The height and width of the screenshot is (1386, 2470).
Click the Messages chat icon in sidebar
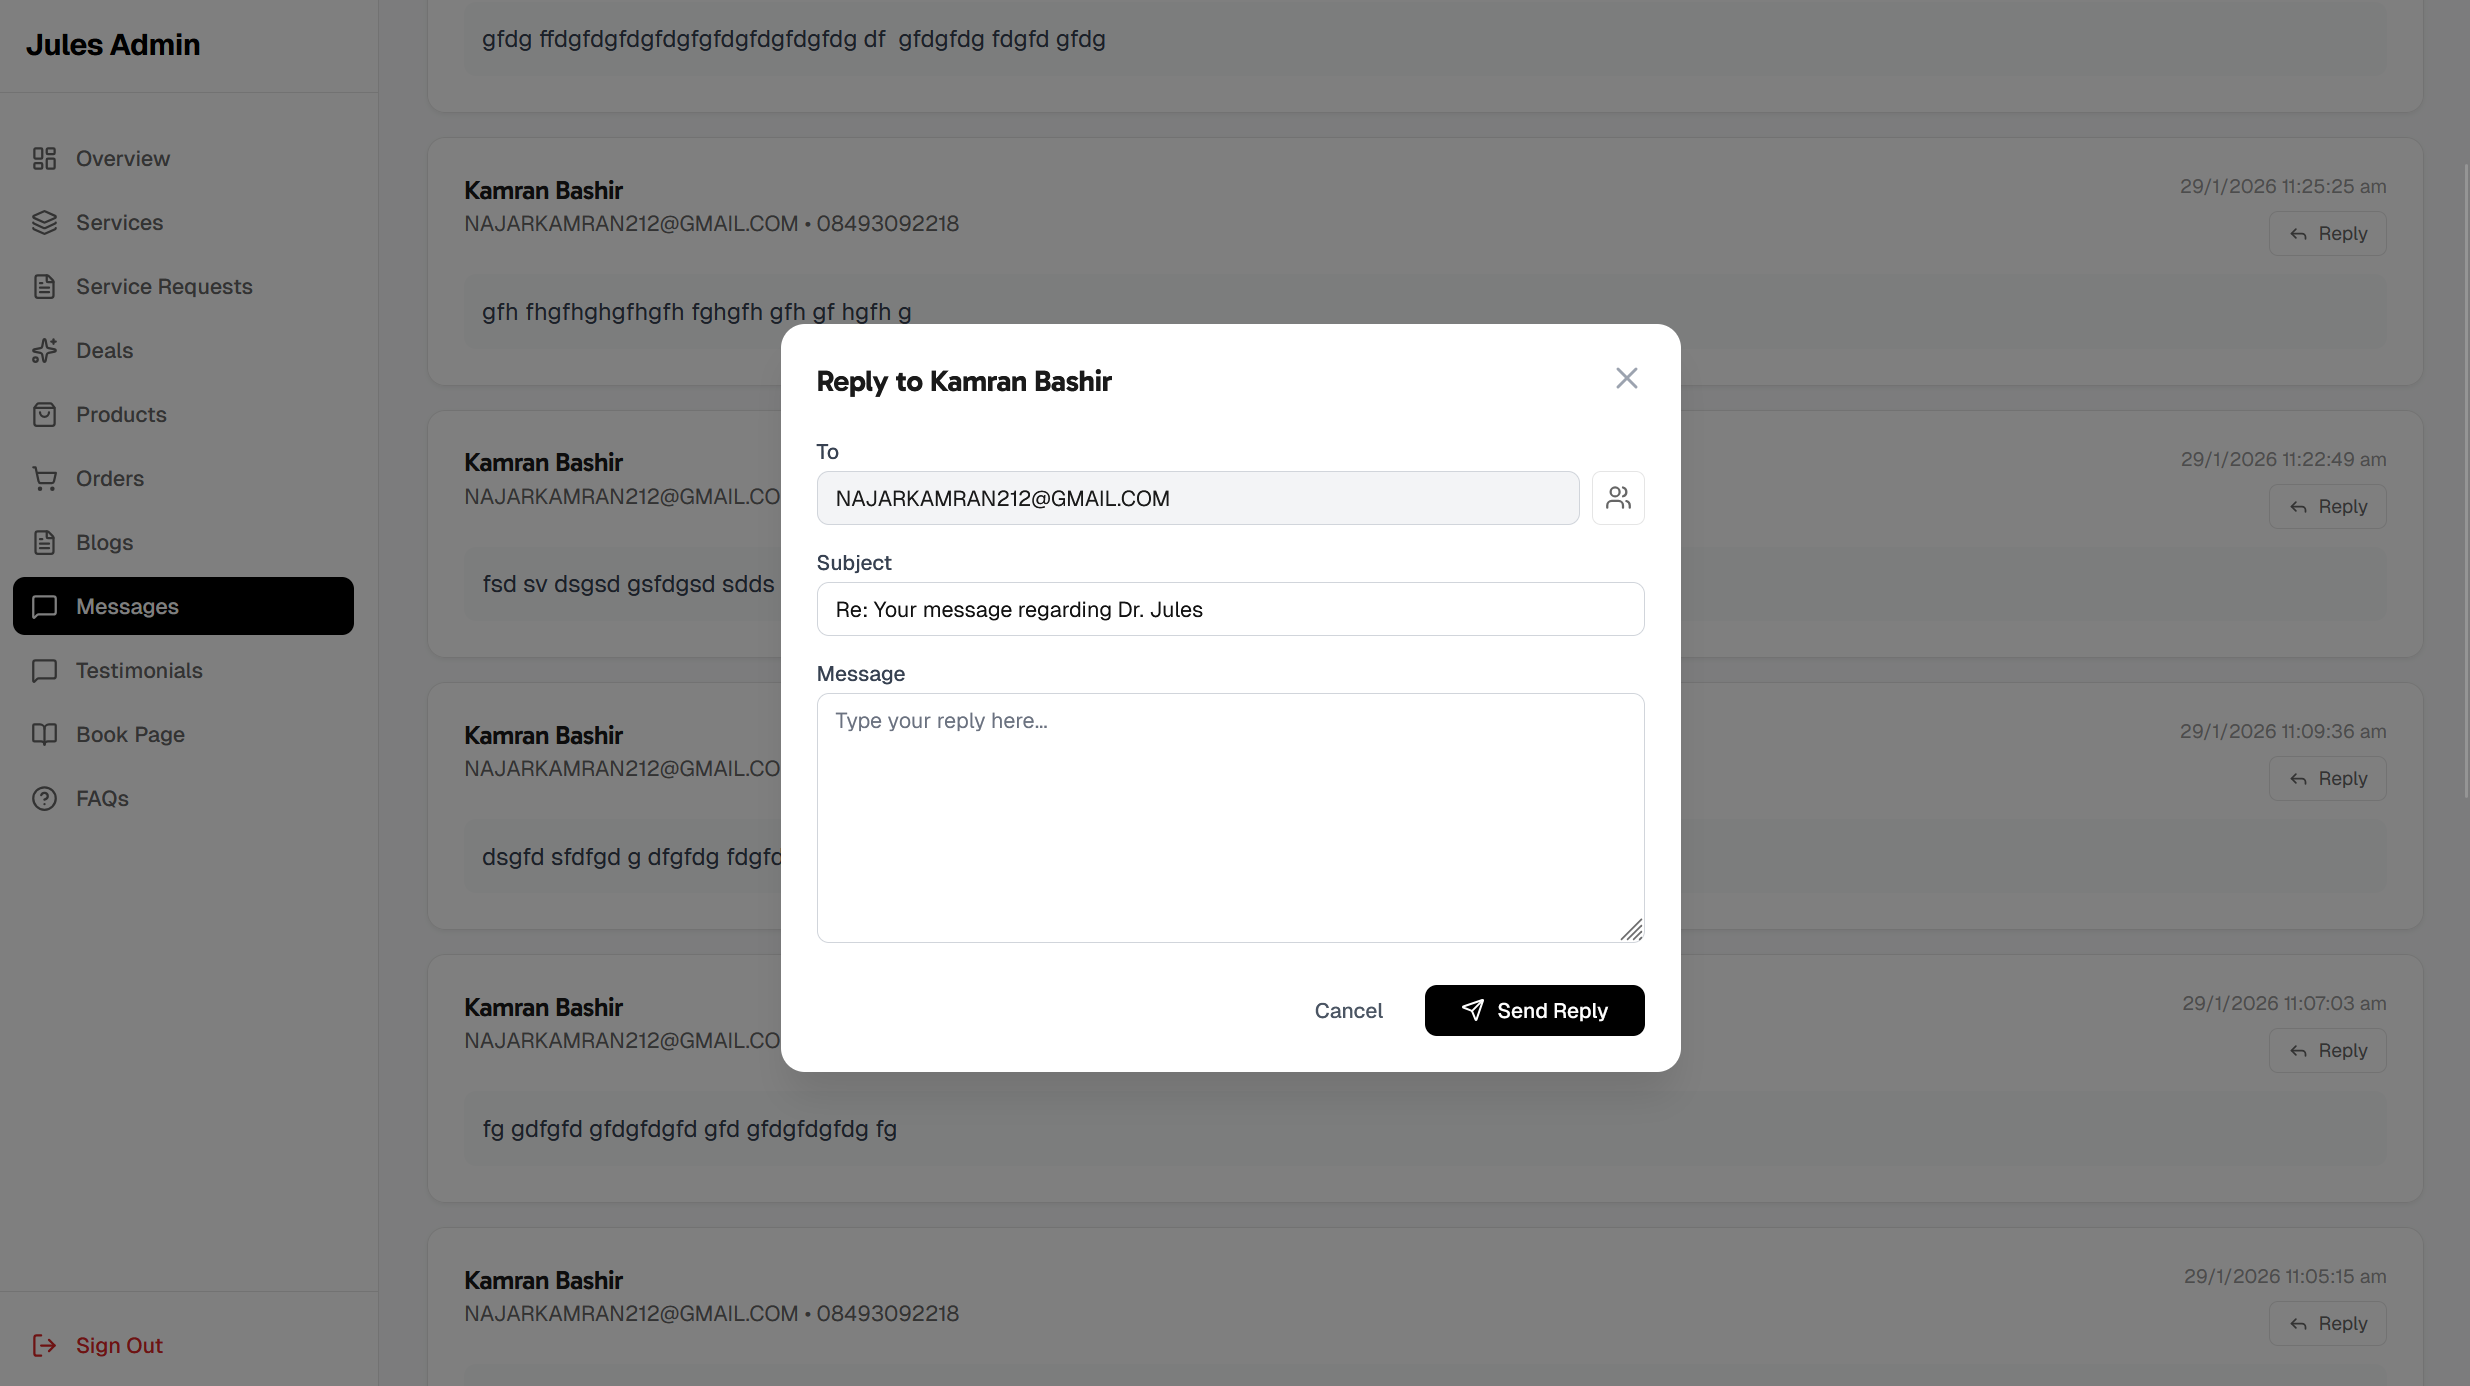click(x=44, y=606)
